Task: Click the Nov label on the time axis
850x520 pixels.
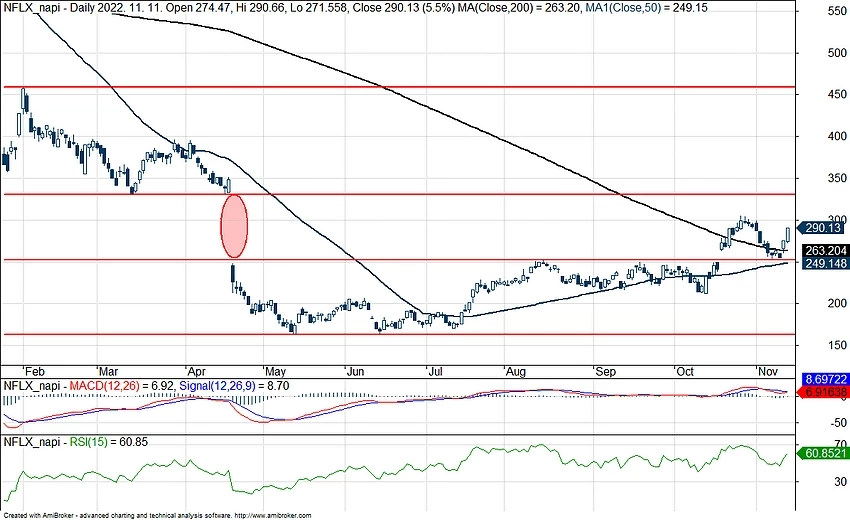Action: click(768, 371)
